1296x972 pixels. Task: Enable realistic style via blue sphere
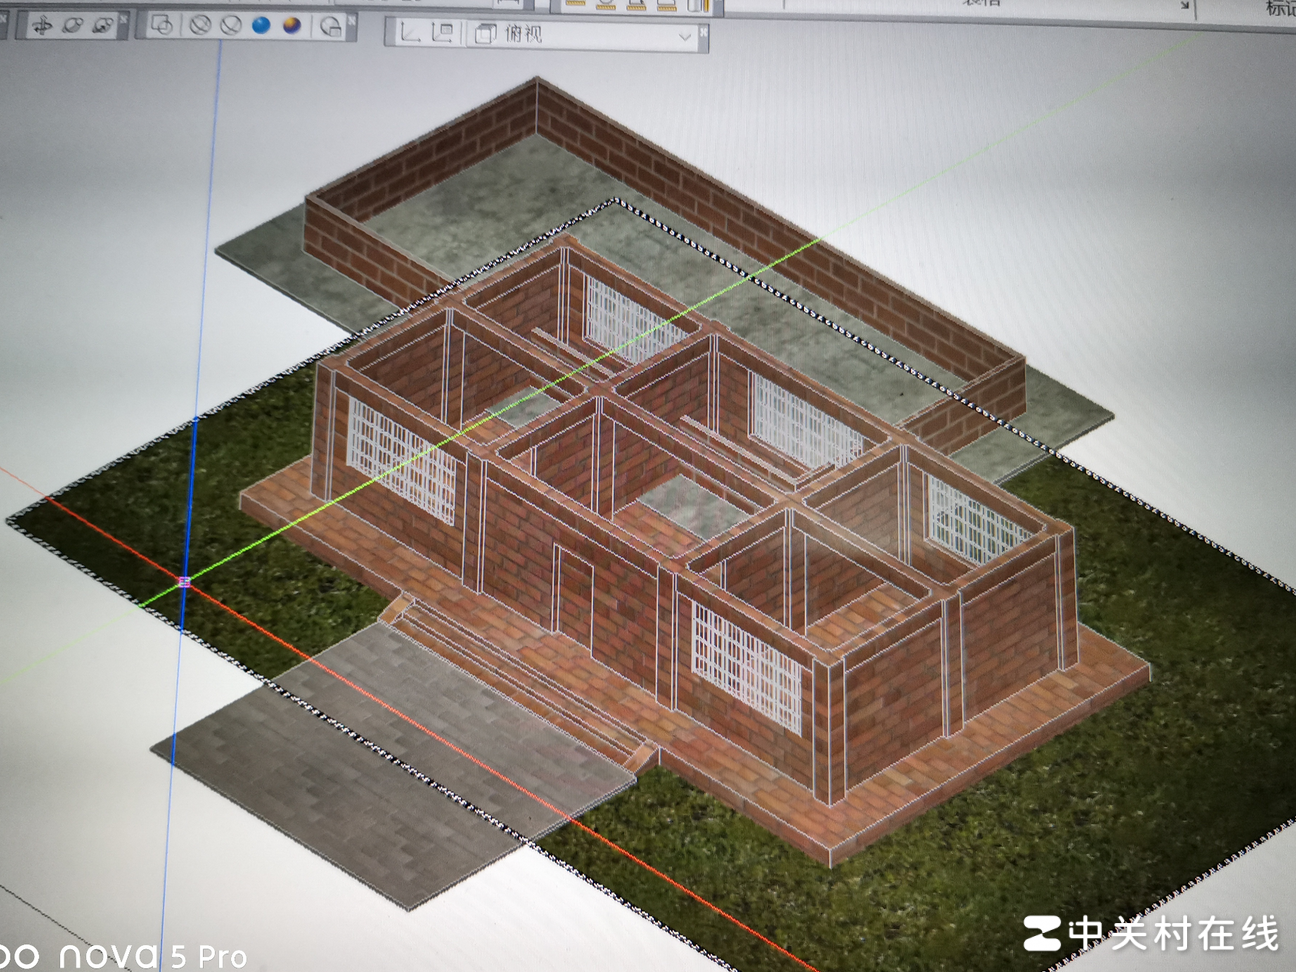pyautogui.click(x=261, y=26)
